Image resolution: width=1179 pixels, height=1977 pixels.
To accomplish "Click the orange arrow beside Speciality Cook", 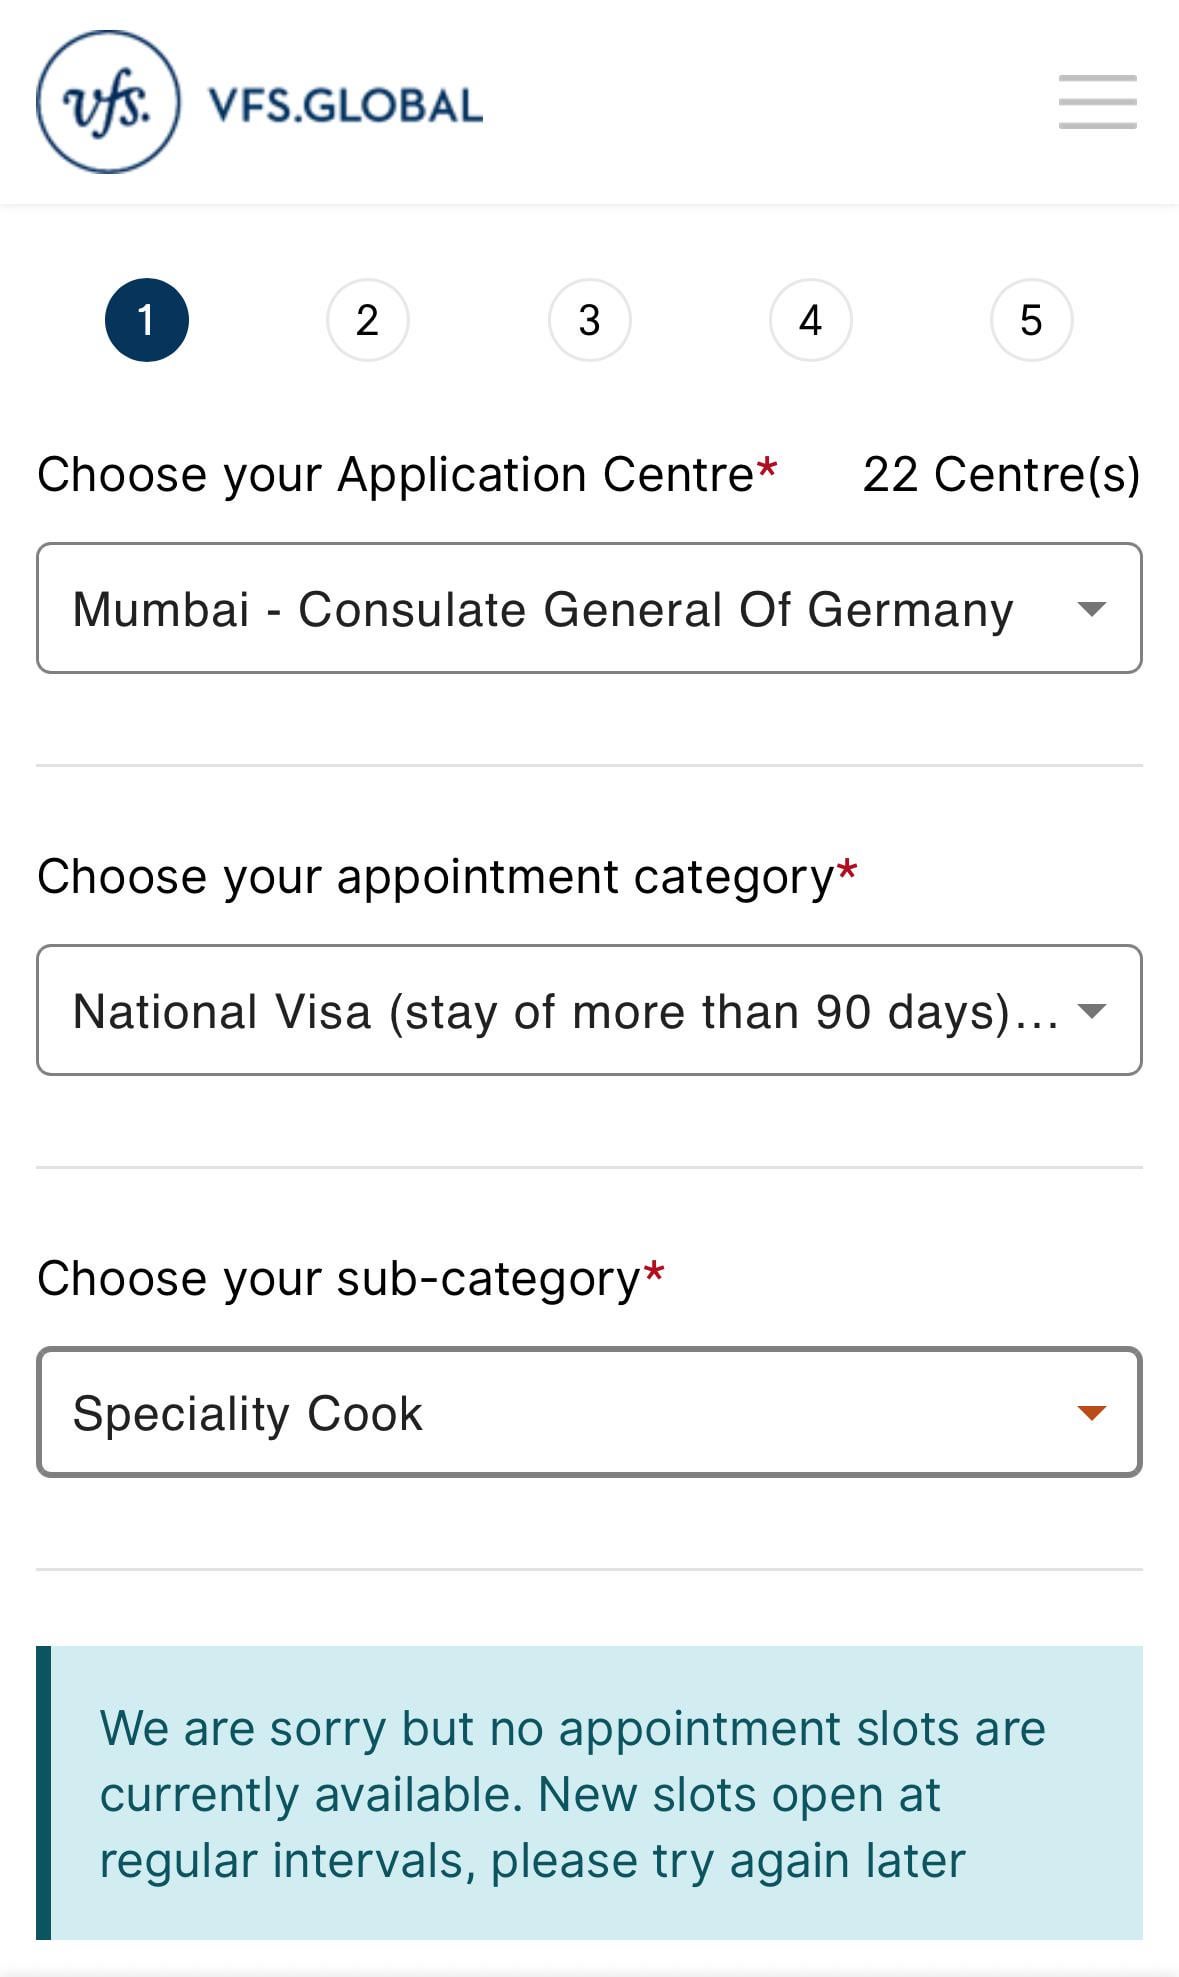I will [1091, 1413].
